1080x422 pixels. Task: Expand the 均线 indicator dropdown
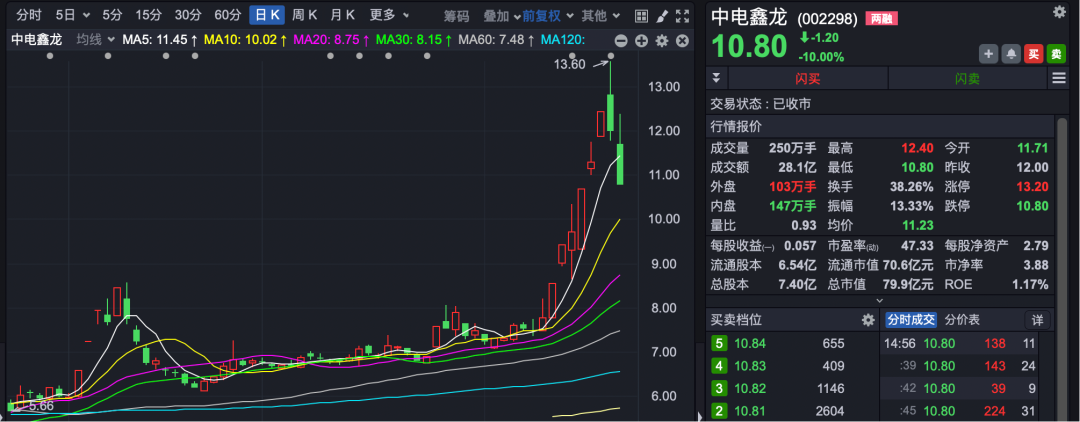pos(95,40)
